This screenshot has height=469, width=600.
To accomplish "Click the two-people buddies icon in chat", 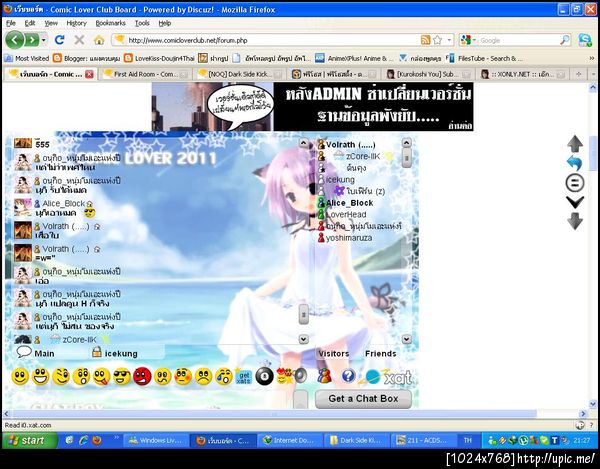I will click(x=324, y=376).
